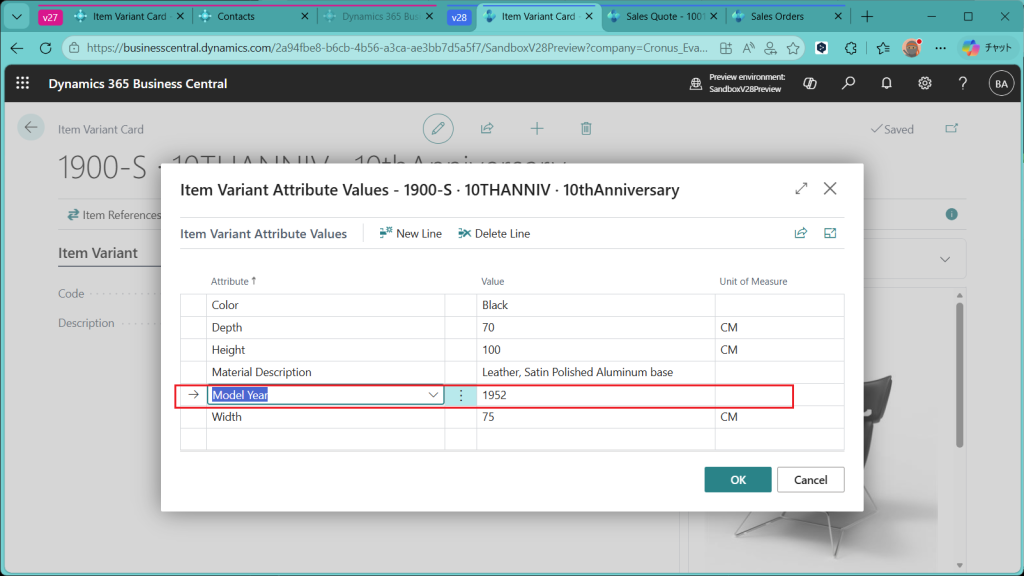Open the settings gear in Business Central
The height and width of the screenshot is (576, 1024).
925,84
